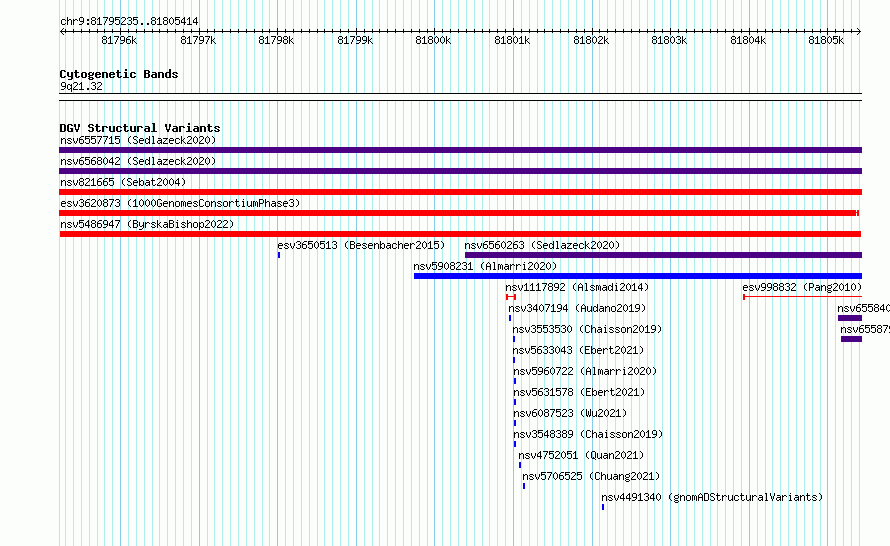The width and height of the screenshot is (890, 546).
Task: Click blue marker under nsv4752051
Action: [519, 465]
